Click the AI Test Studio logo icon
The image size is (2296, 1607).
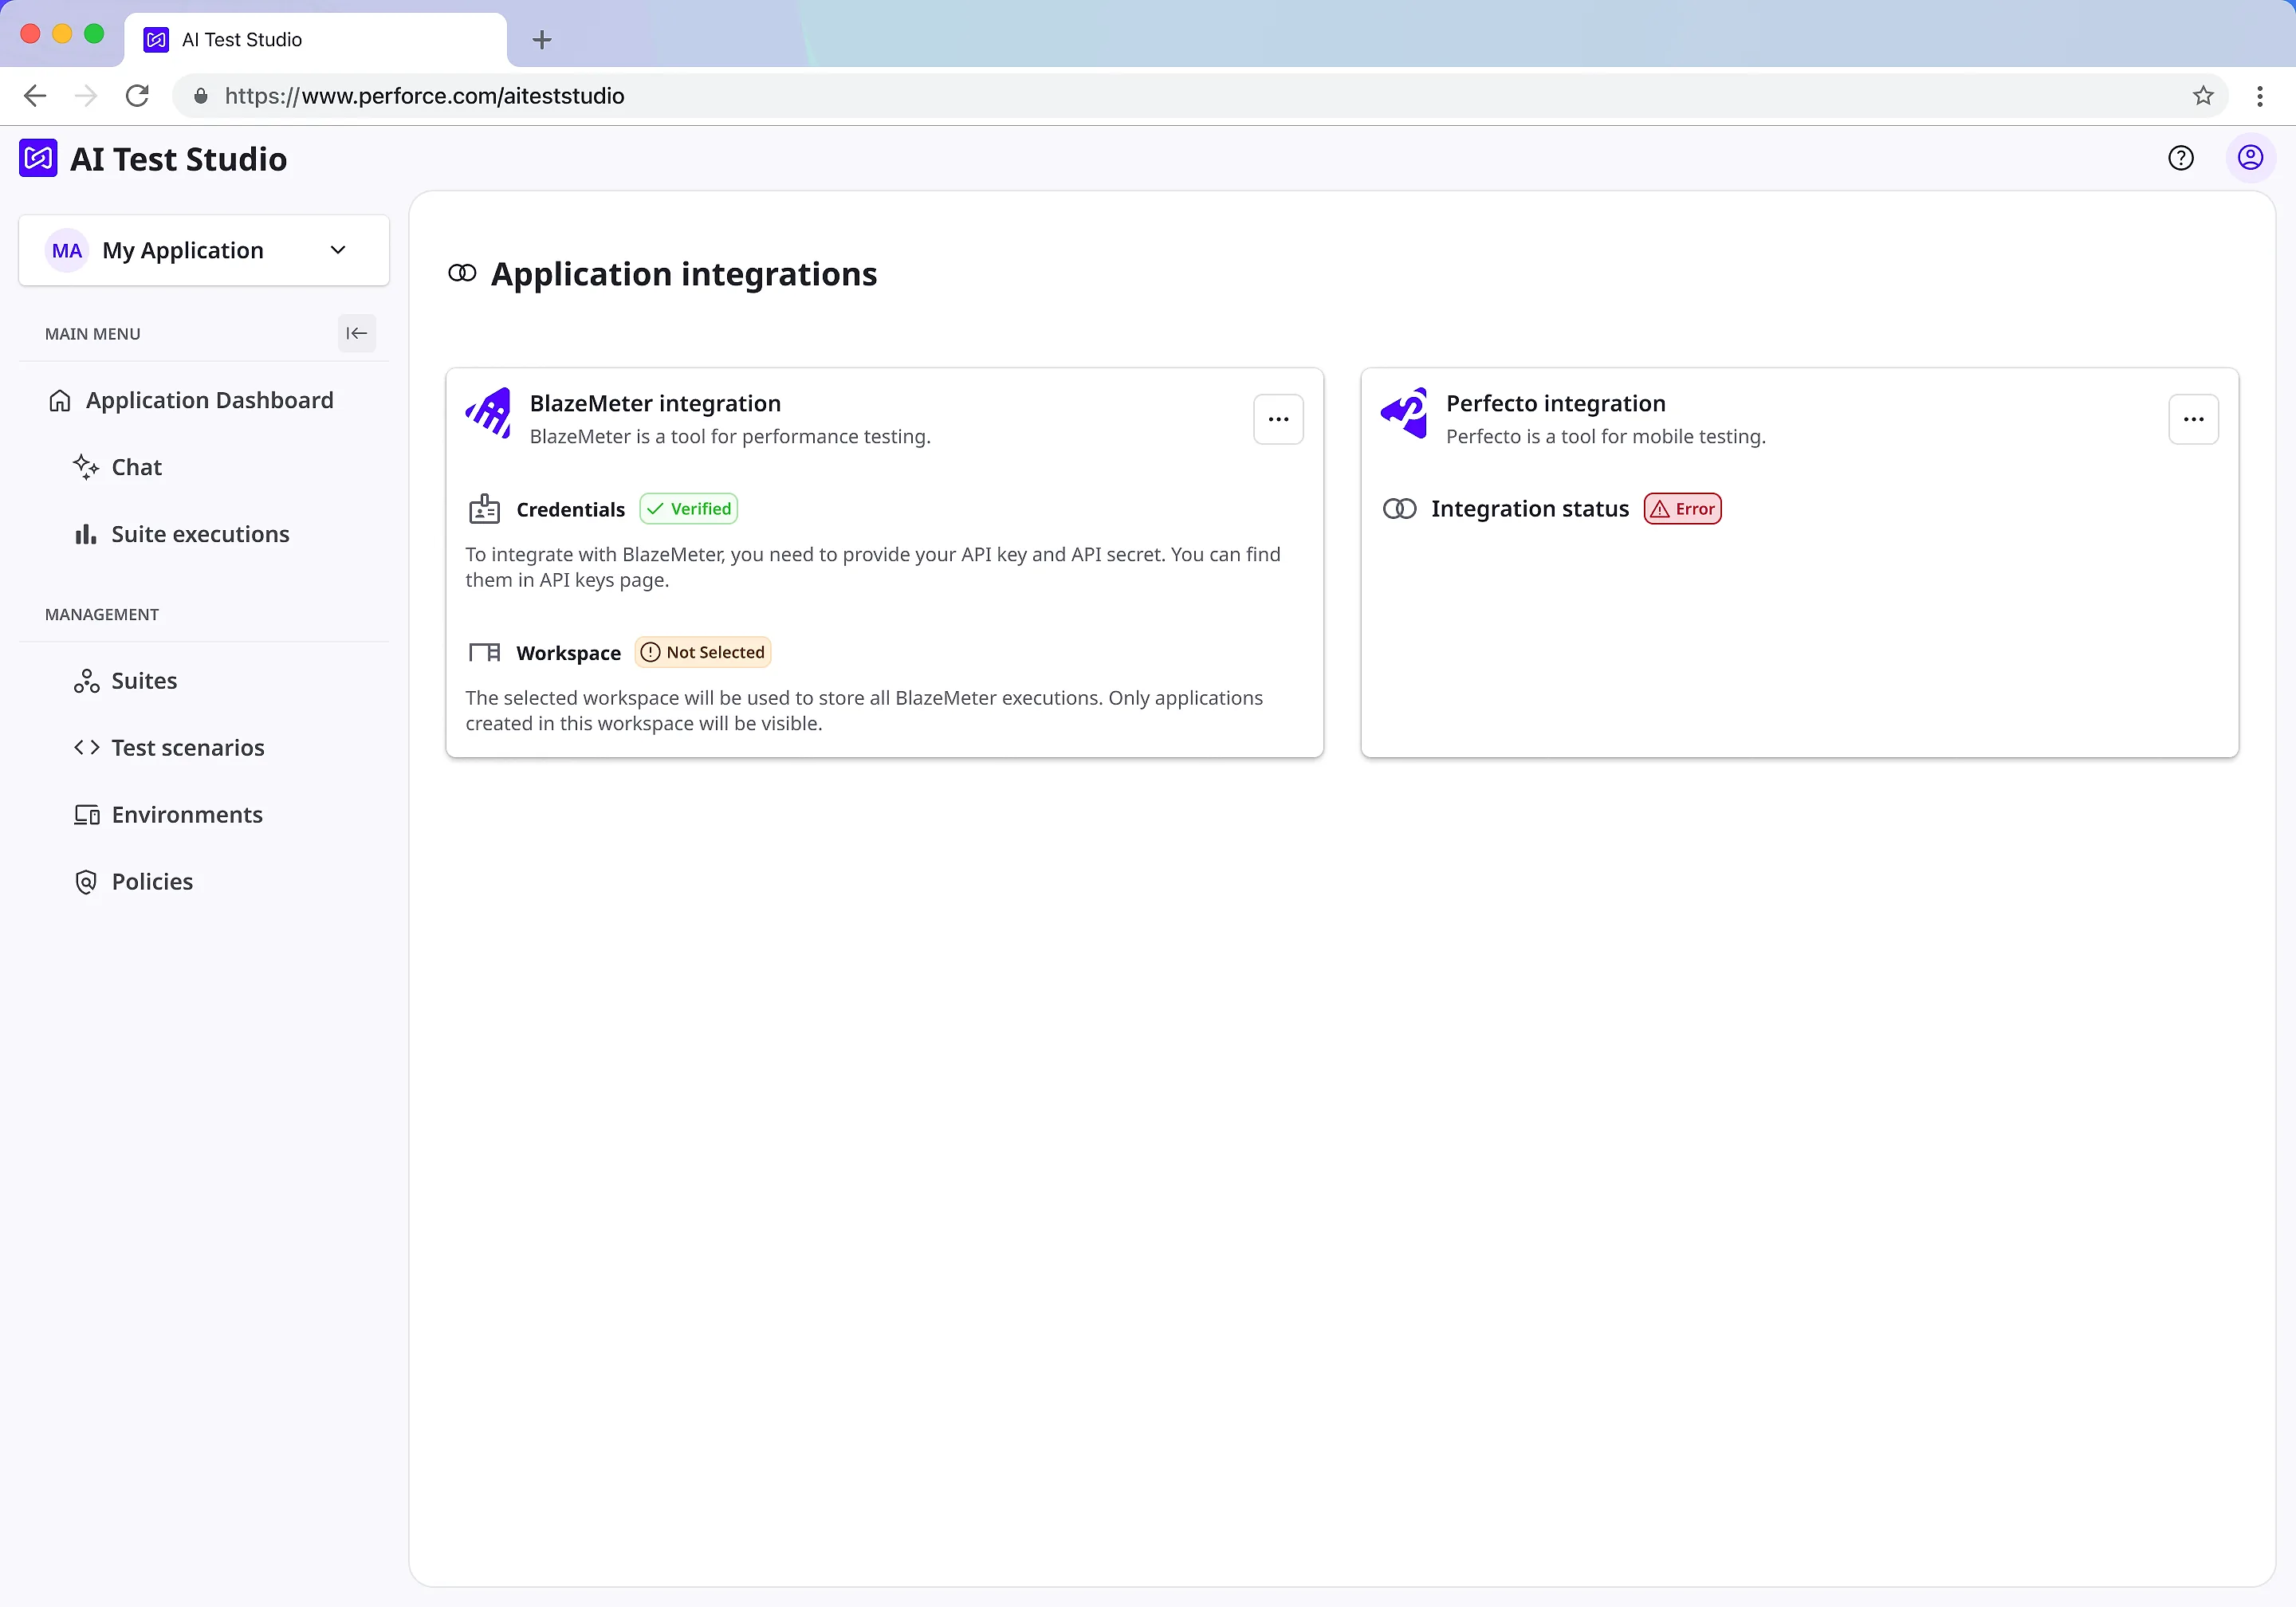[38, 158]
